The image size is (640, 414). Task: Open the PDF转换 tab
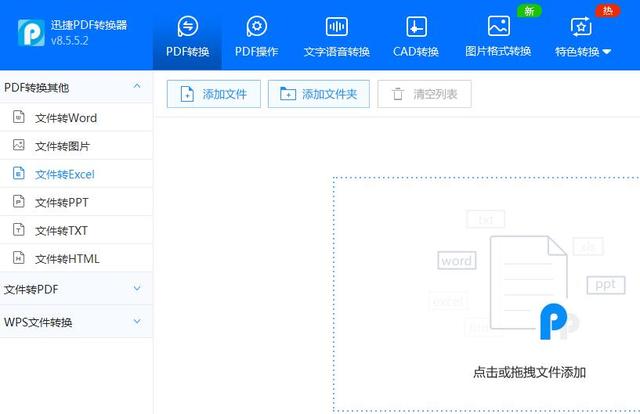tap(187, 36)
